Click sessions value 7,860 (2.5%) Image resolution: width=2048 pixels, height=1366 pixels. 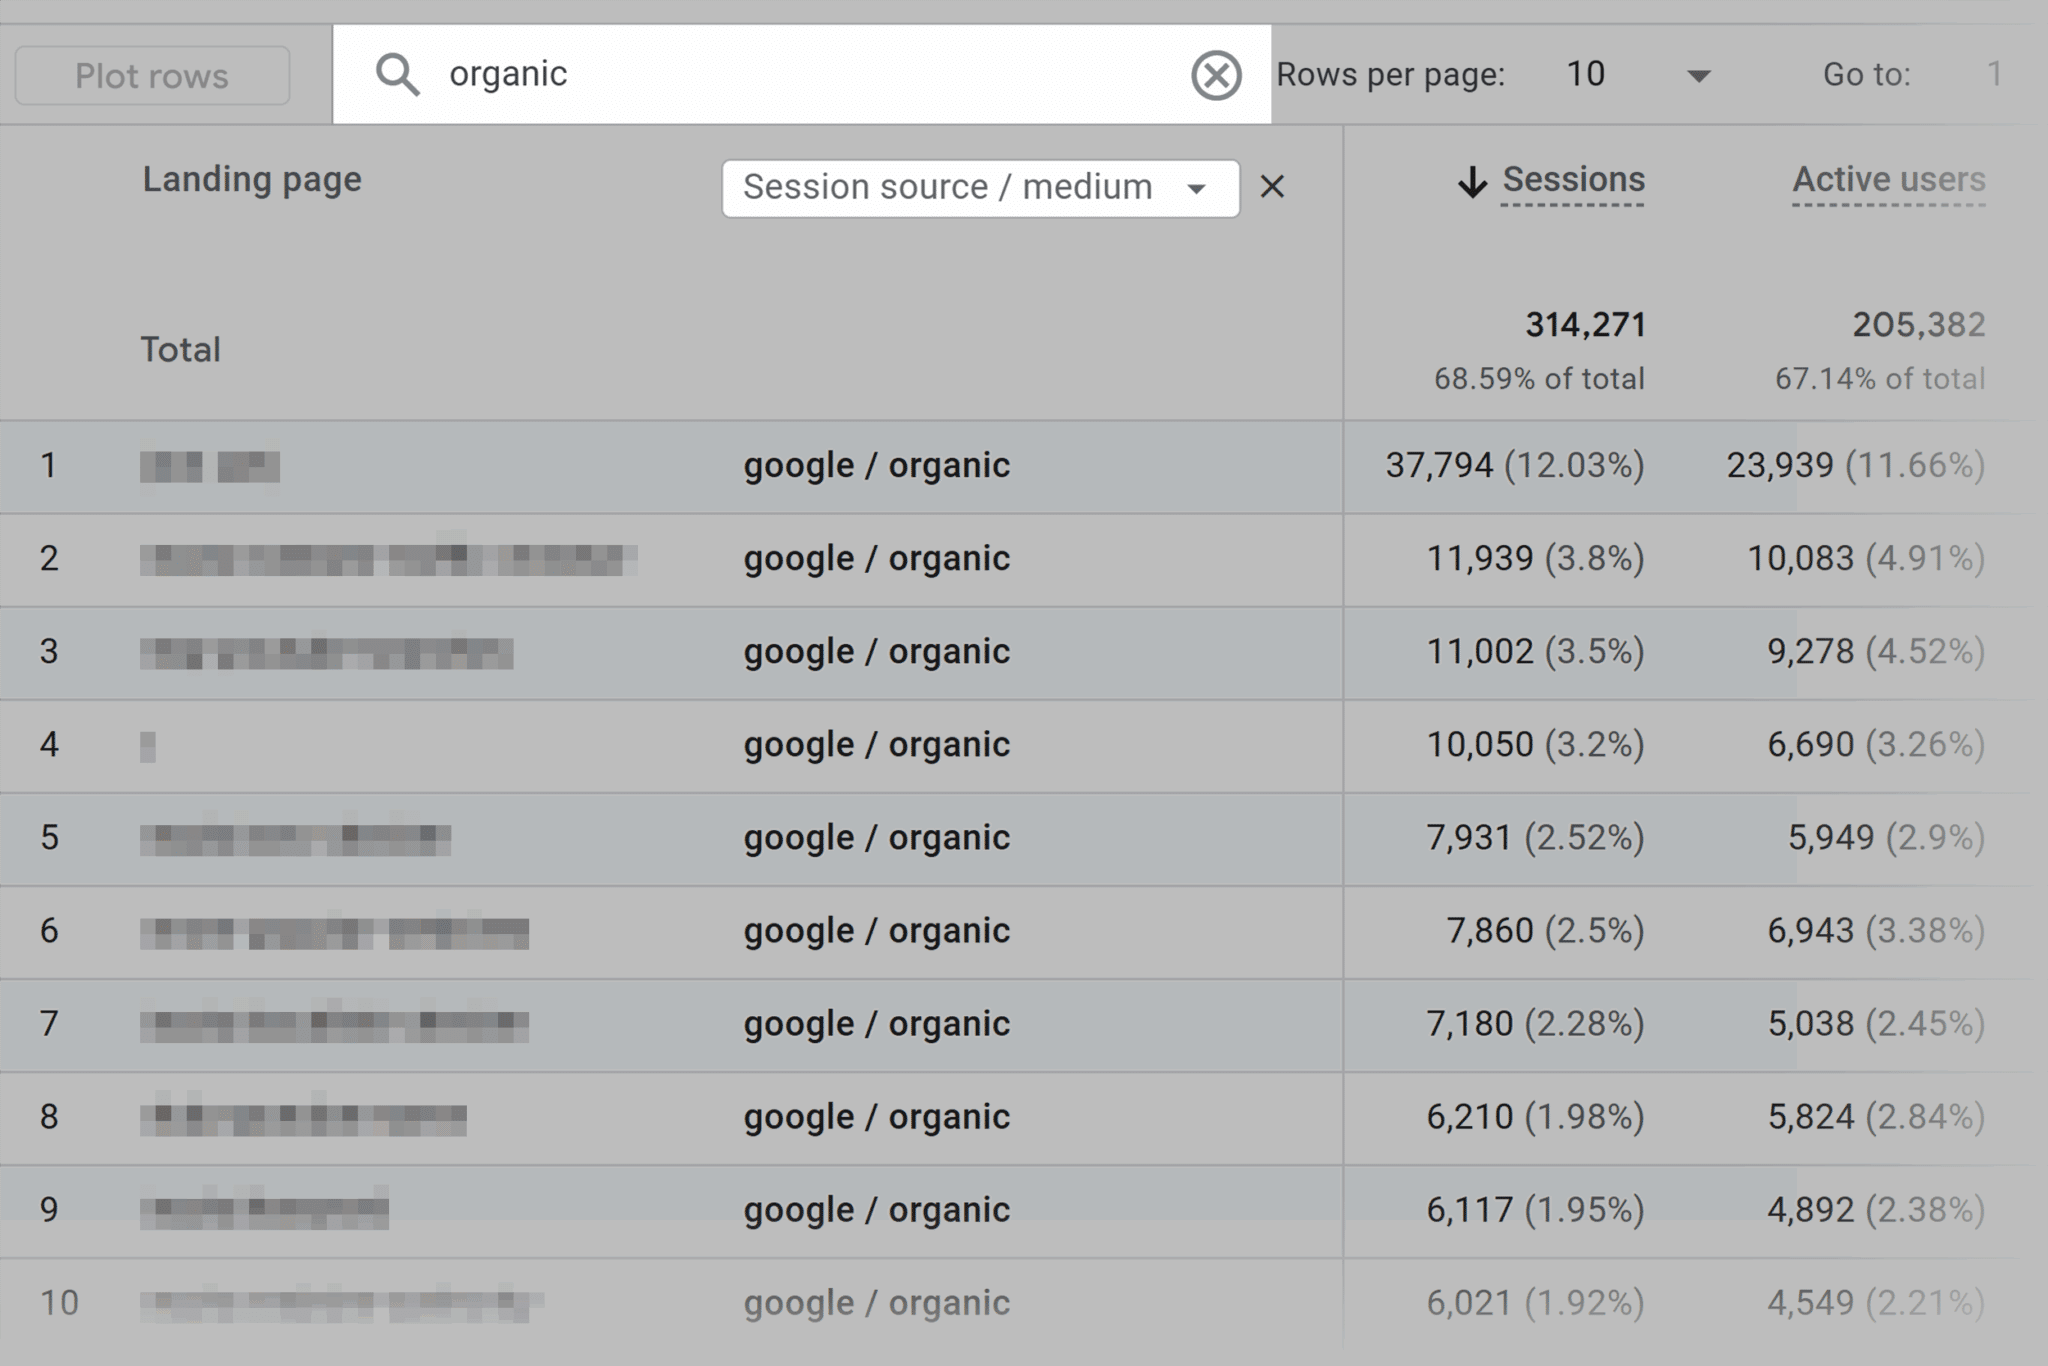coord(1545,931)
